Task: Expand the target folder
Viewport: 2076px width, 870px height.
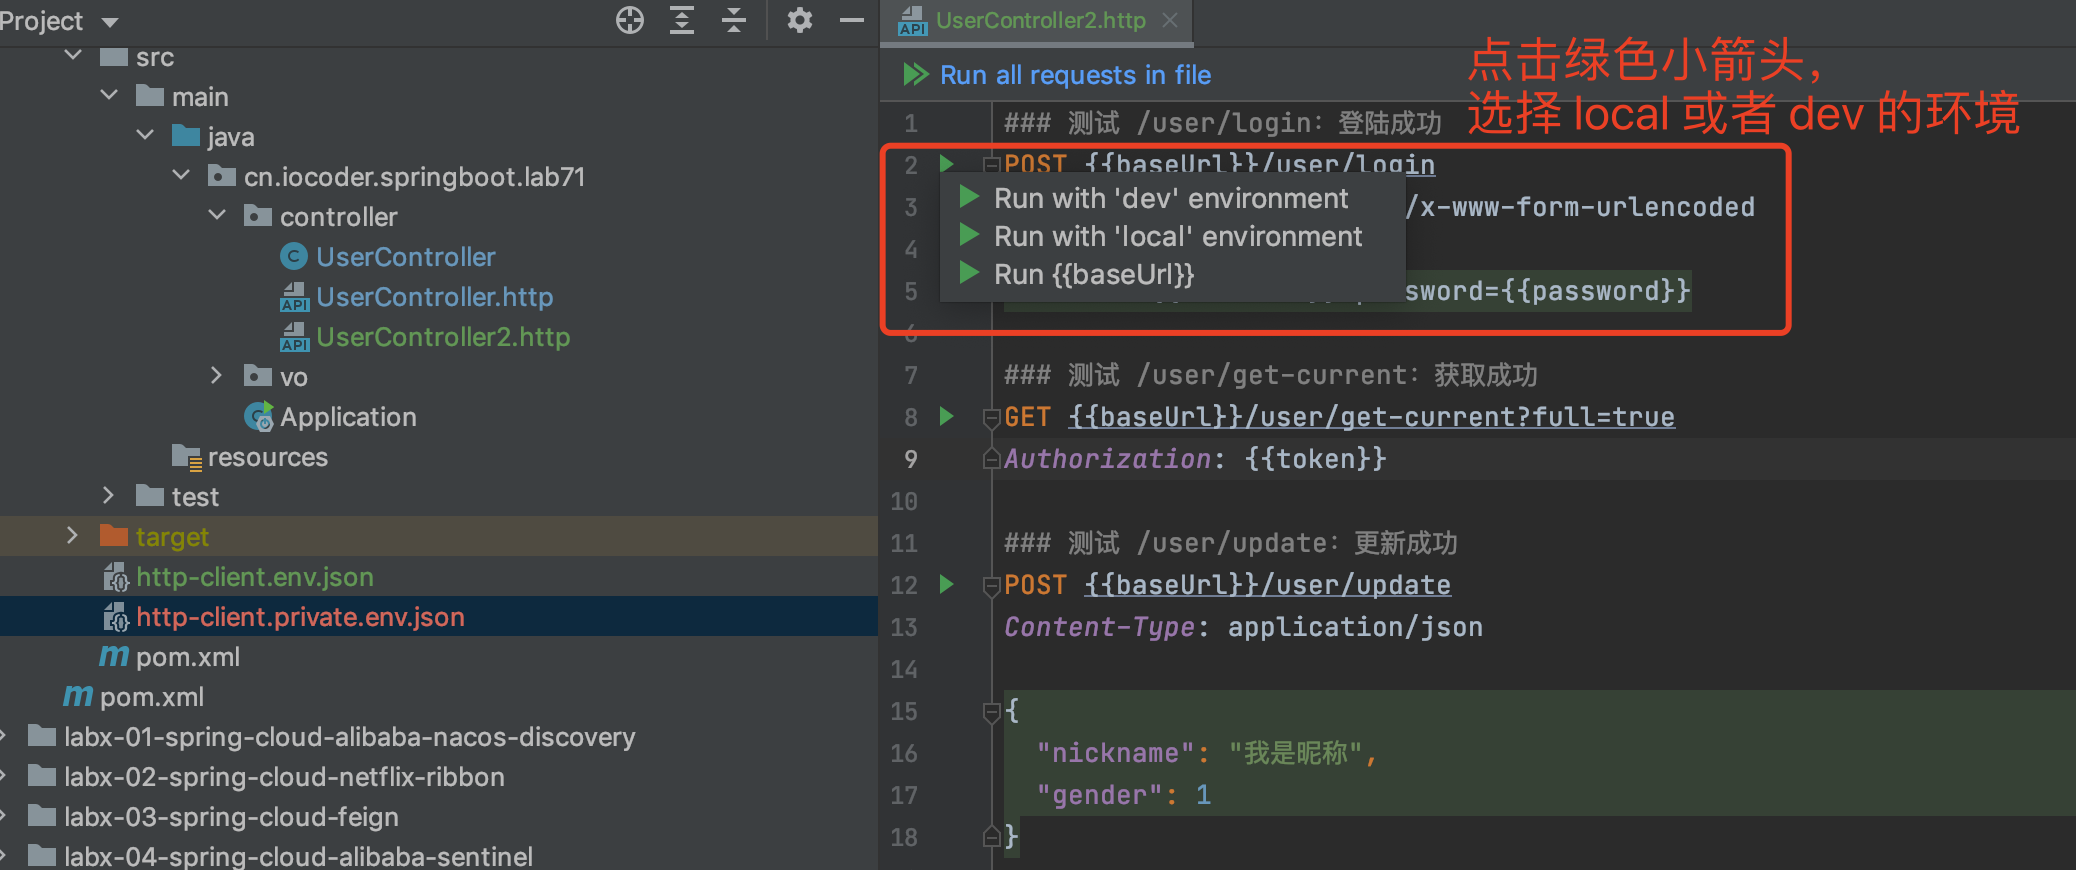Action: (73, 535)
